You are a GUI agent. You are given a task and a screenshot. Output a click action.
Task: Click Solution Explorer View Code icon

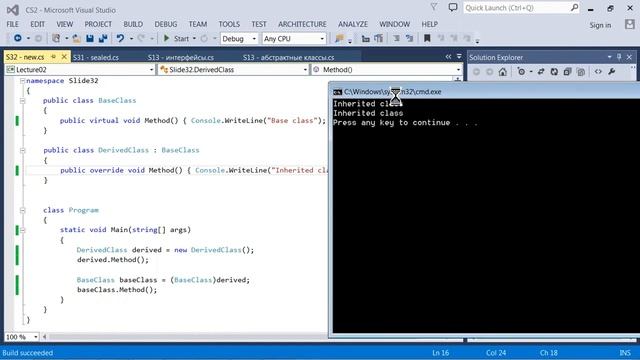point(598,72)
